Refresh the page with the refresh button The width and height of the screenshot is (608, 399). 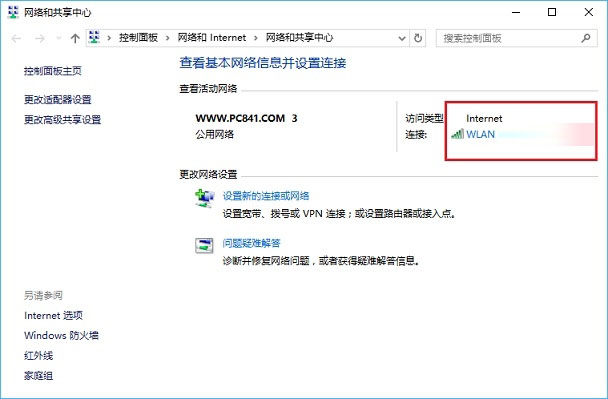coord(418,38)
